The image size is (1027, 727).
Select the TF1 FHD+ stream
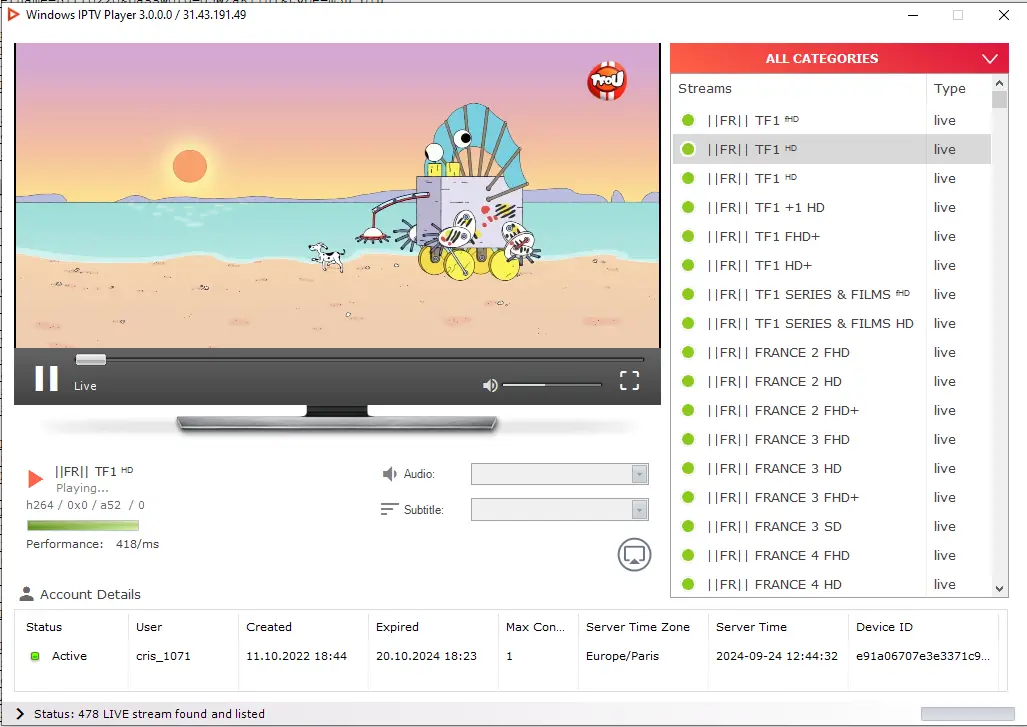point(832,236)
